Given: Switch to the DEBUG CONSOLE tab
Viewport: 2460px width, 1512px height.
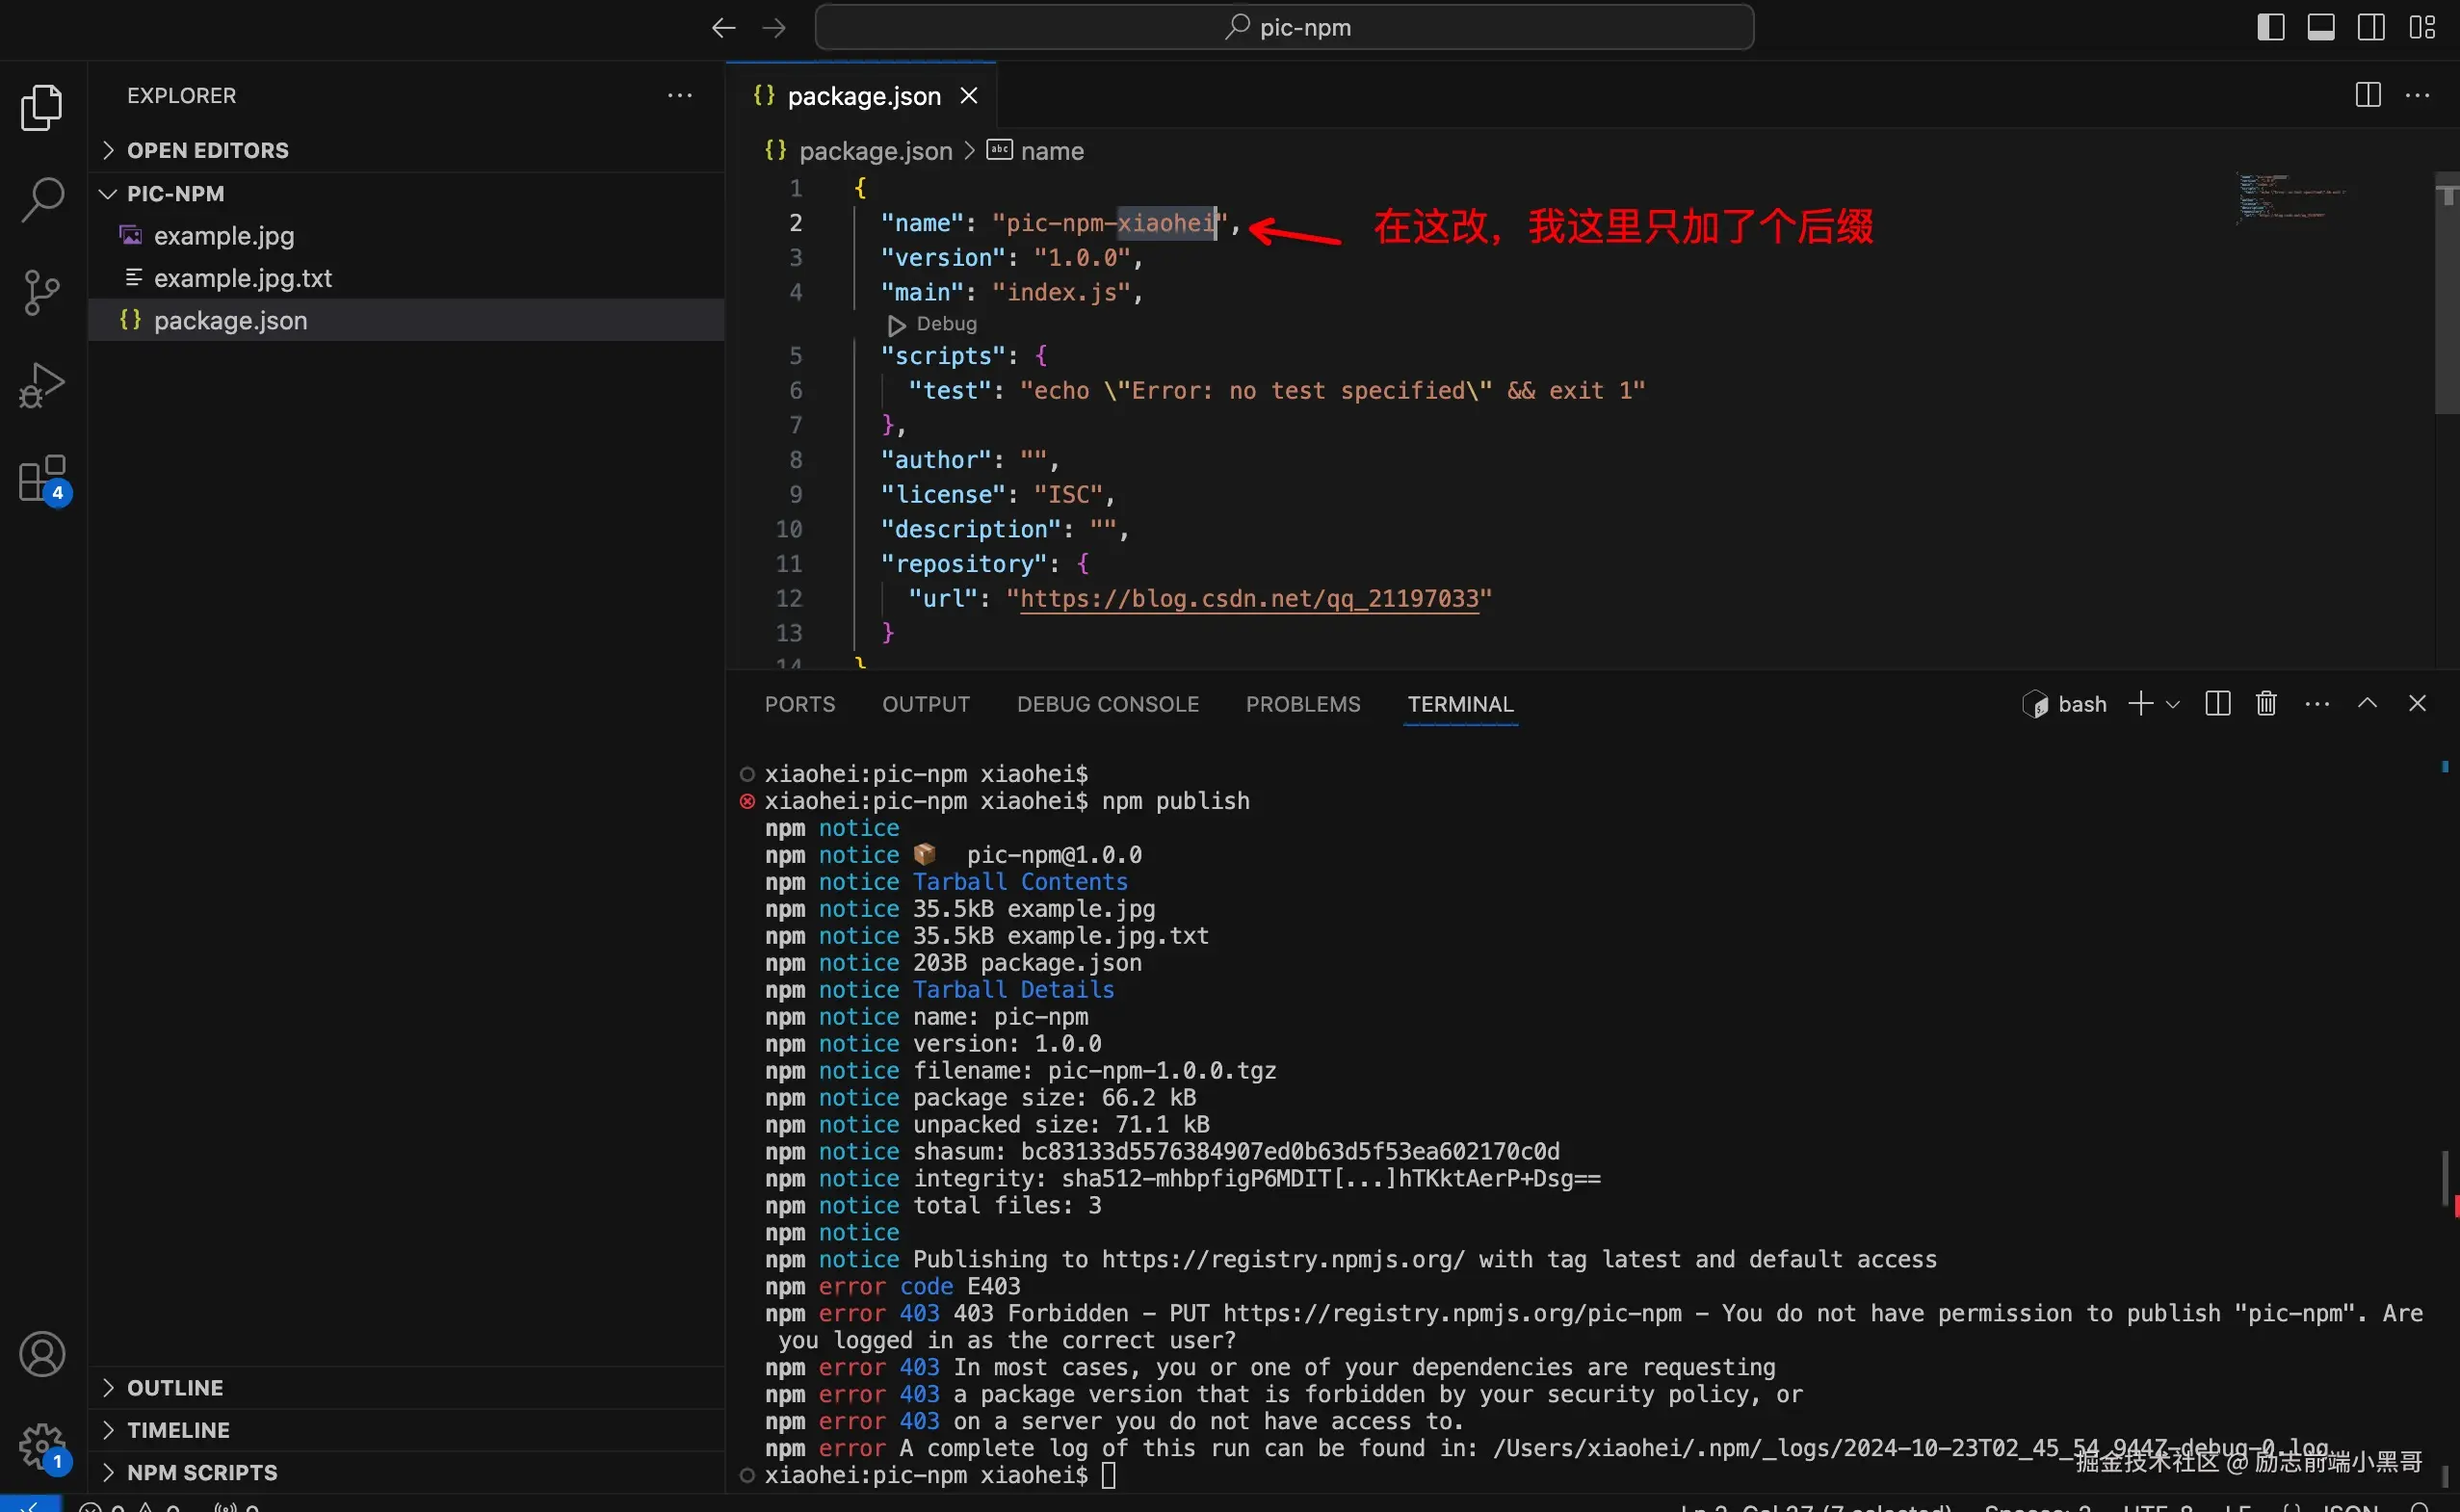Looking at the screenshot, I should pyautogui.click(x=1107, y=704).
